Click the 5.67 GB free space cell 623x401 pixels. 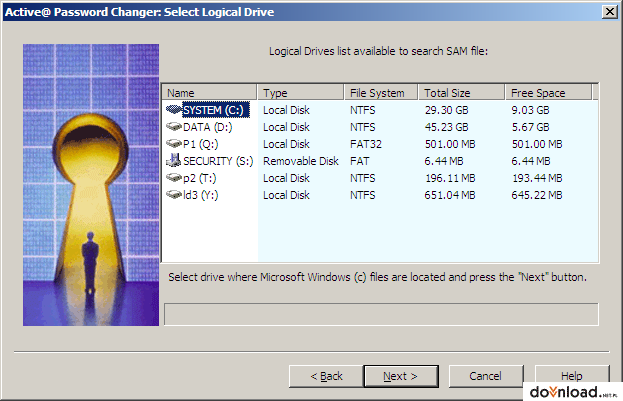click(x=530, y=127)
